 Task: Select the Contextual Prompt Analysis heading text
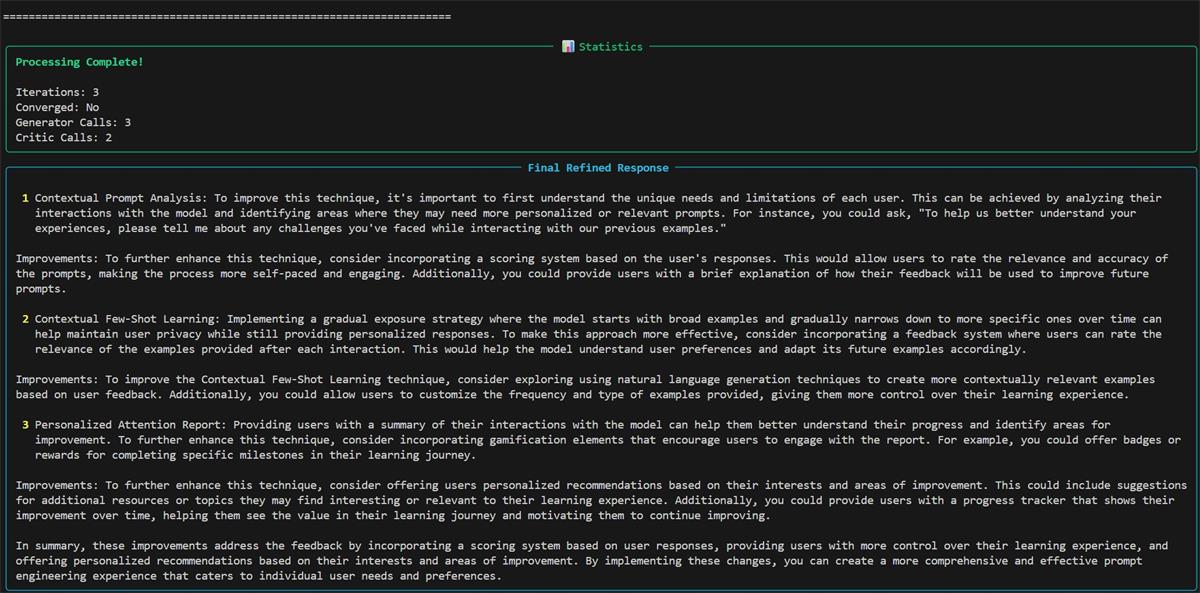point(120,197)
